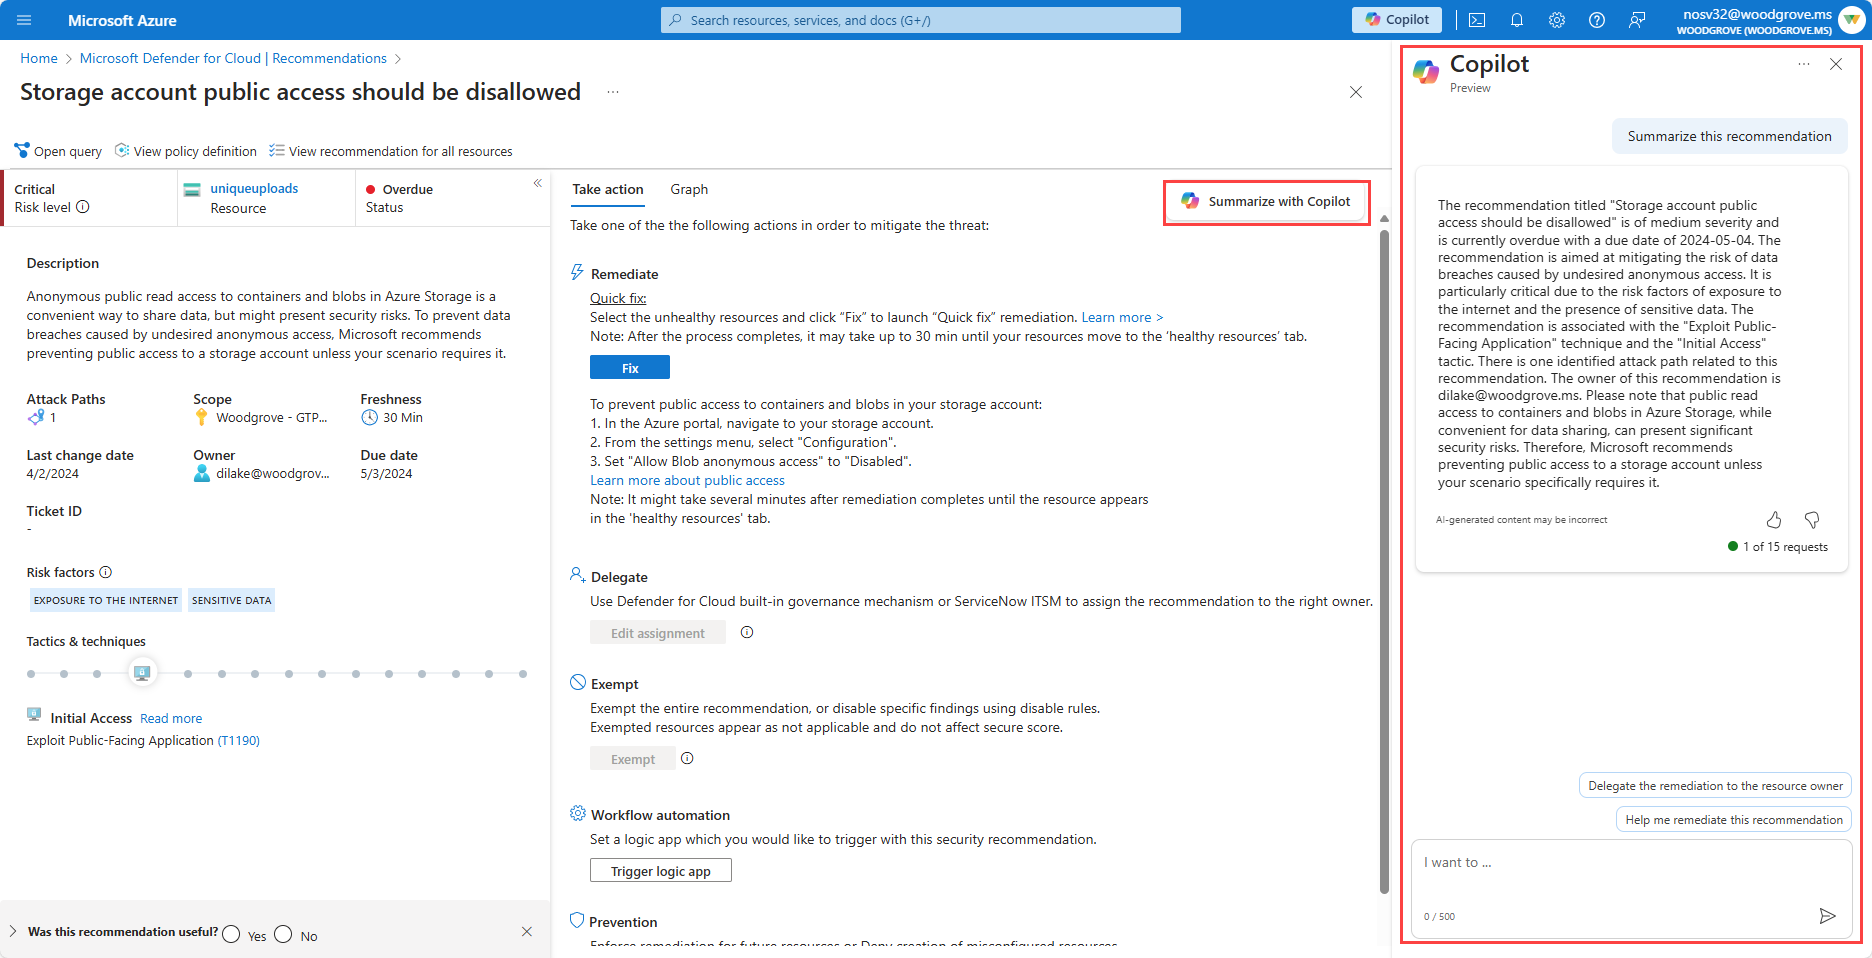Click the Copilot logo in panel header
The width and height of the screenshot is (1872, 958).
coord(1426,71)
